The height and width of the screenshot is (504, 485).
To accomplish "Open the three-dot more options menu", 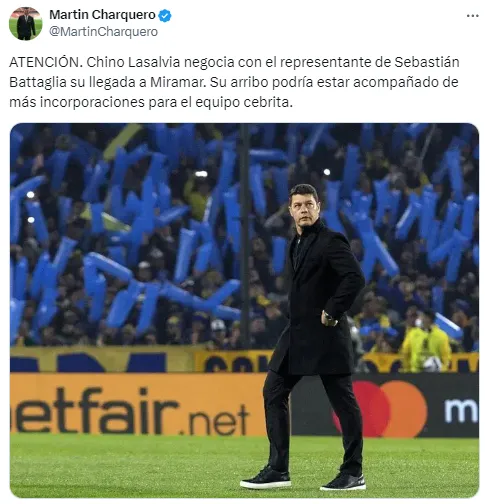I will coord(472,16).
